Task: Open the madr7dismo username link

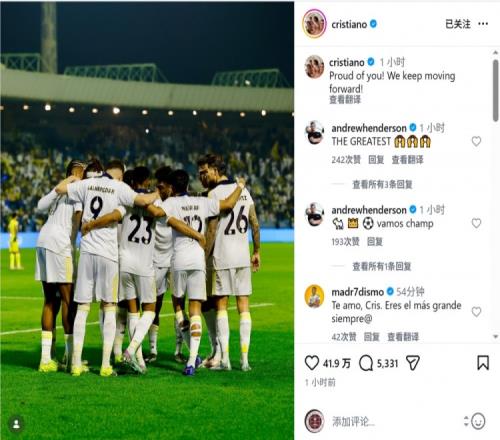Action: point(358,292)
